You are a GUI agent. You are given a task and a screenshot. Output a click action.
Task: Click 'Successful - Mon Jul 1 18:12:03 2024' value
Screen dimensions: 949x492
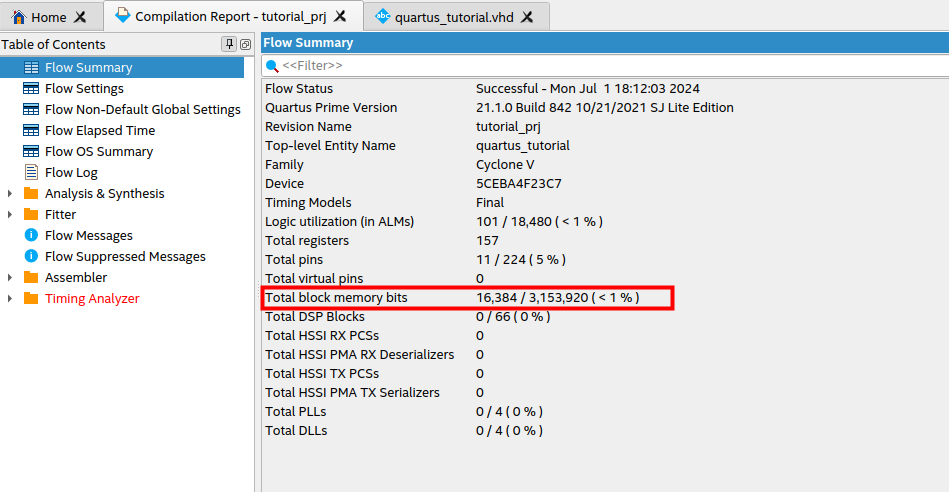[x=588, y=88]
